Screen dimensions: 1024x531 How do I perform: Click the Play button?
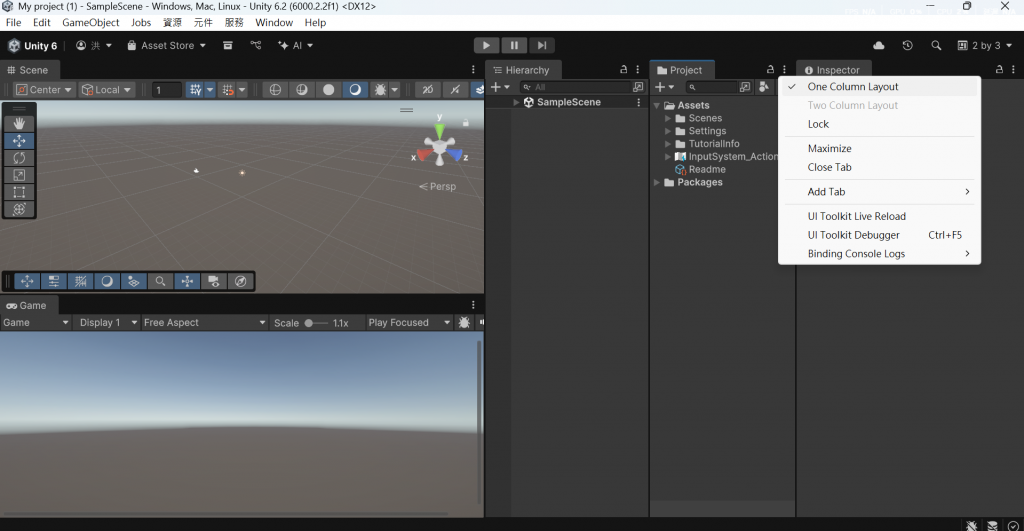pyautogui.click(x=486, y=45)
